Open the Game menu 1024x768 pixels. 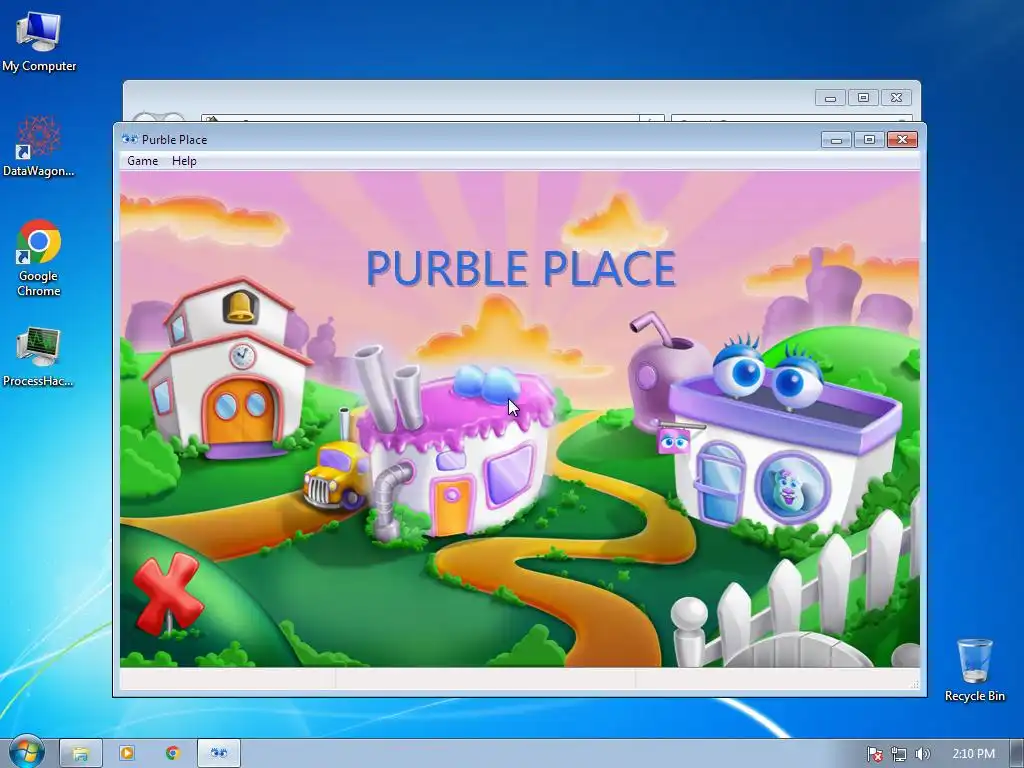(x=142, y=161)
